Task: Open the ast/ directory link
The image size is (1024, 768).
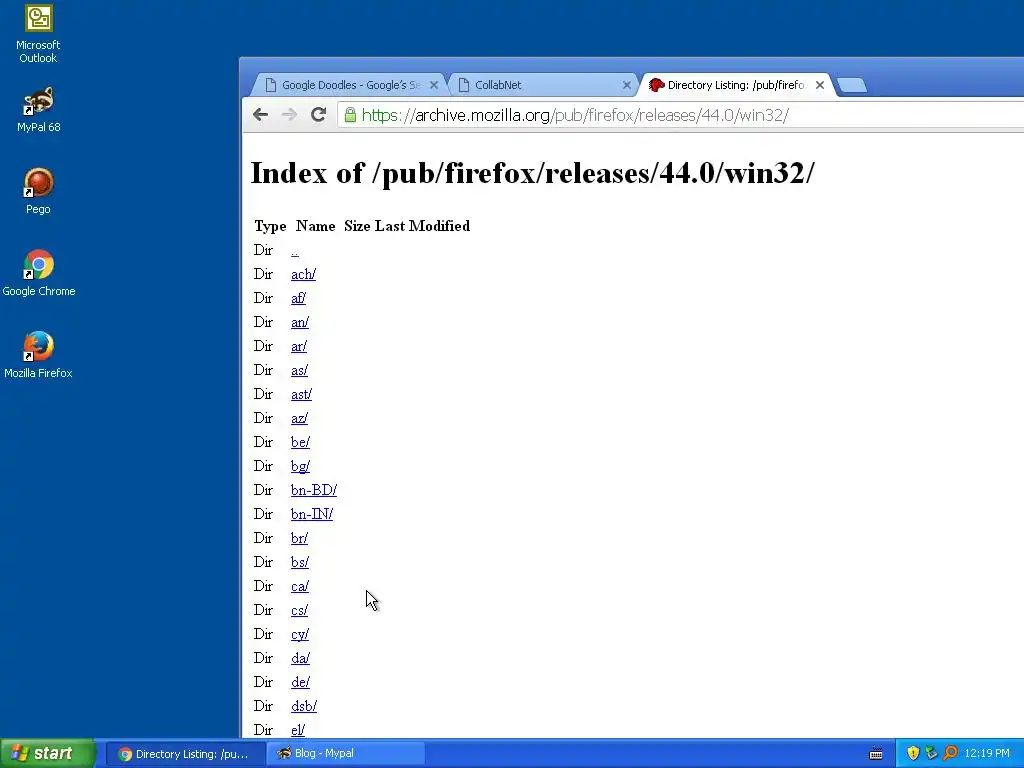Action: point(301,394)
